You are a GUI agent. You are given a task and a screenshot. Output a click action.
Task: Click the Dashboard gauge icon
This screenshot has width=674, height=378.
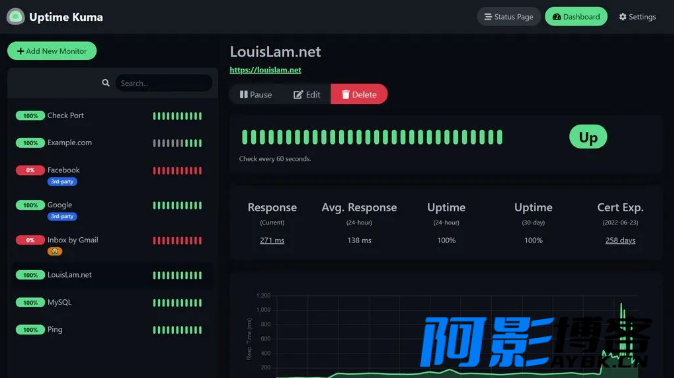point(557,17)
